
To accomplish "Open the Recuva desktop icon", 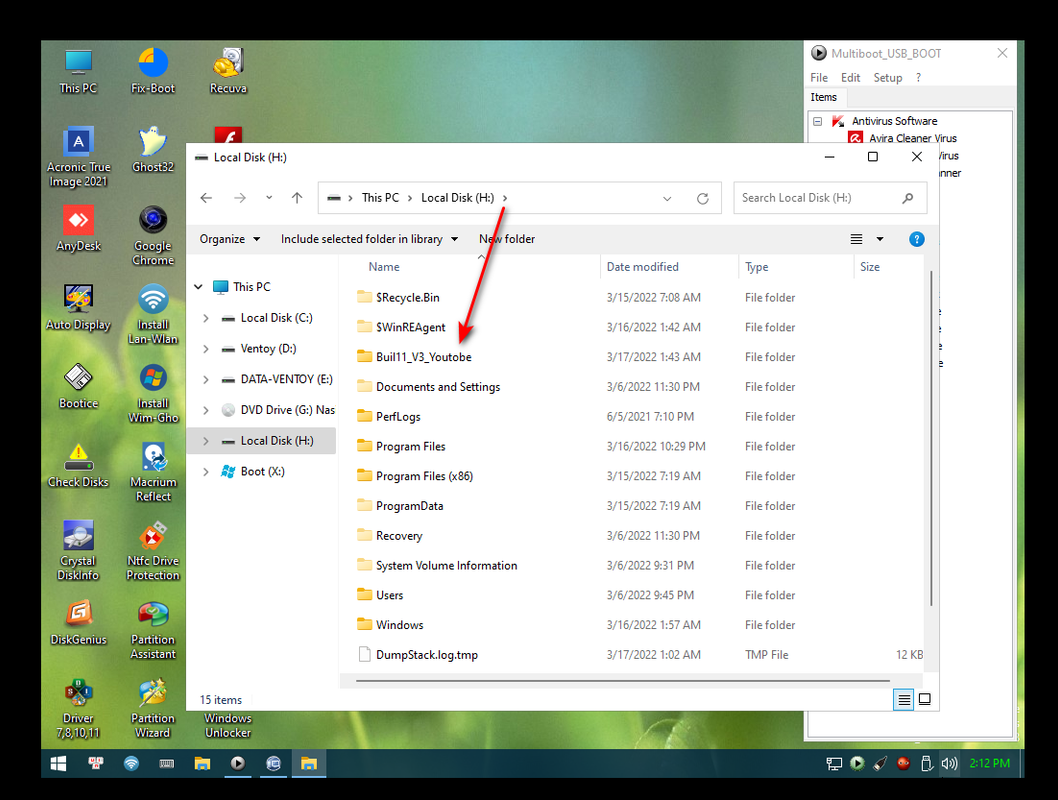I will 228,72.
